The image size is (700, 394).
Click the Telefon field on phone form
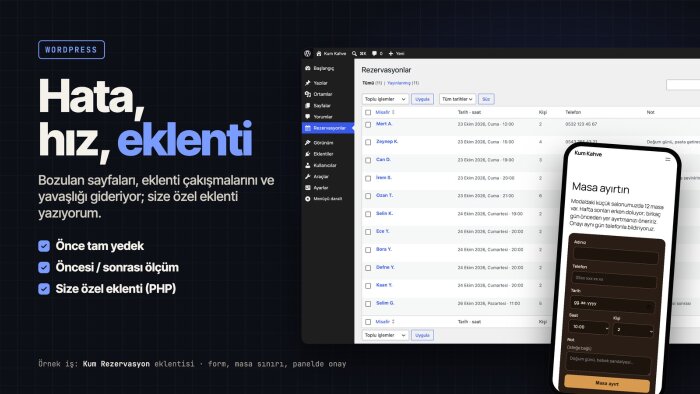tap(614, 280)
